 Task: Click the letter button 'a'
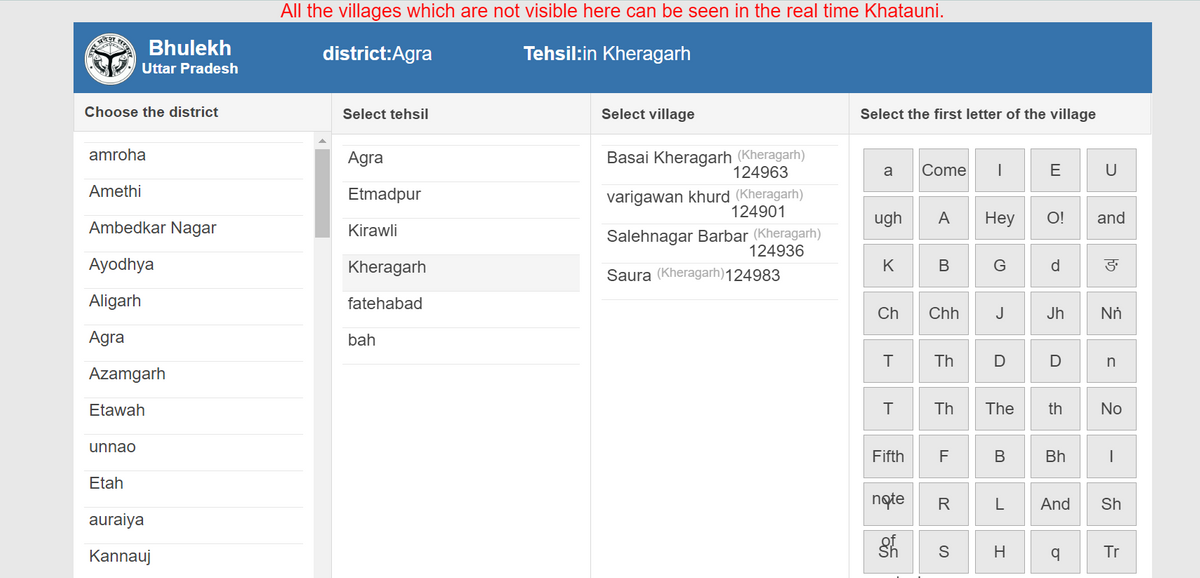[x=887, y=169]
